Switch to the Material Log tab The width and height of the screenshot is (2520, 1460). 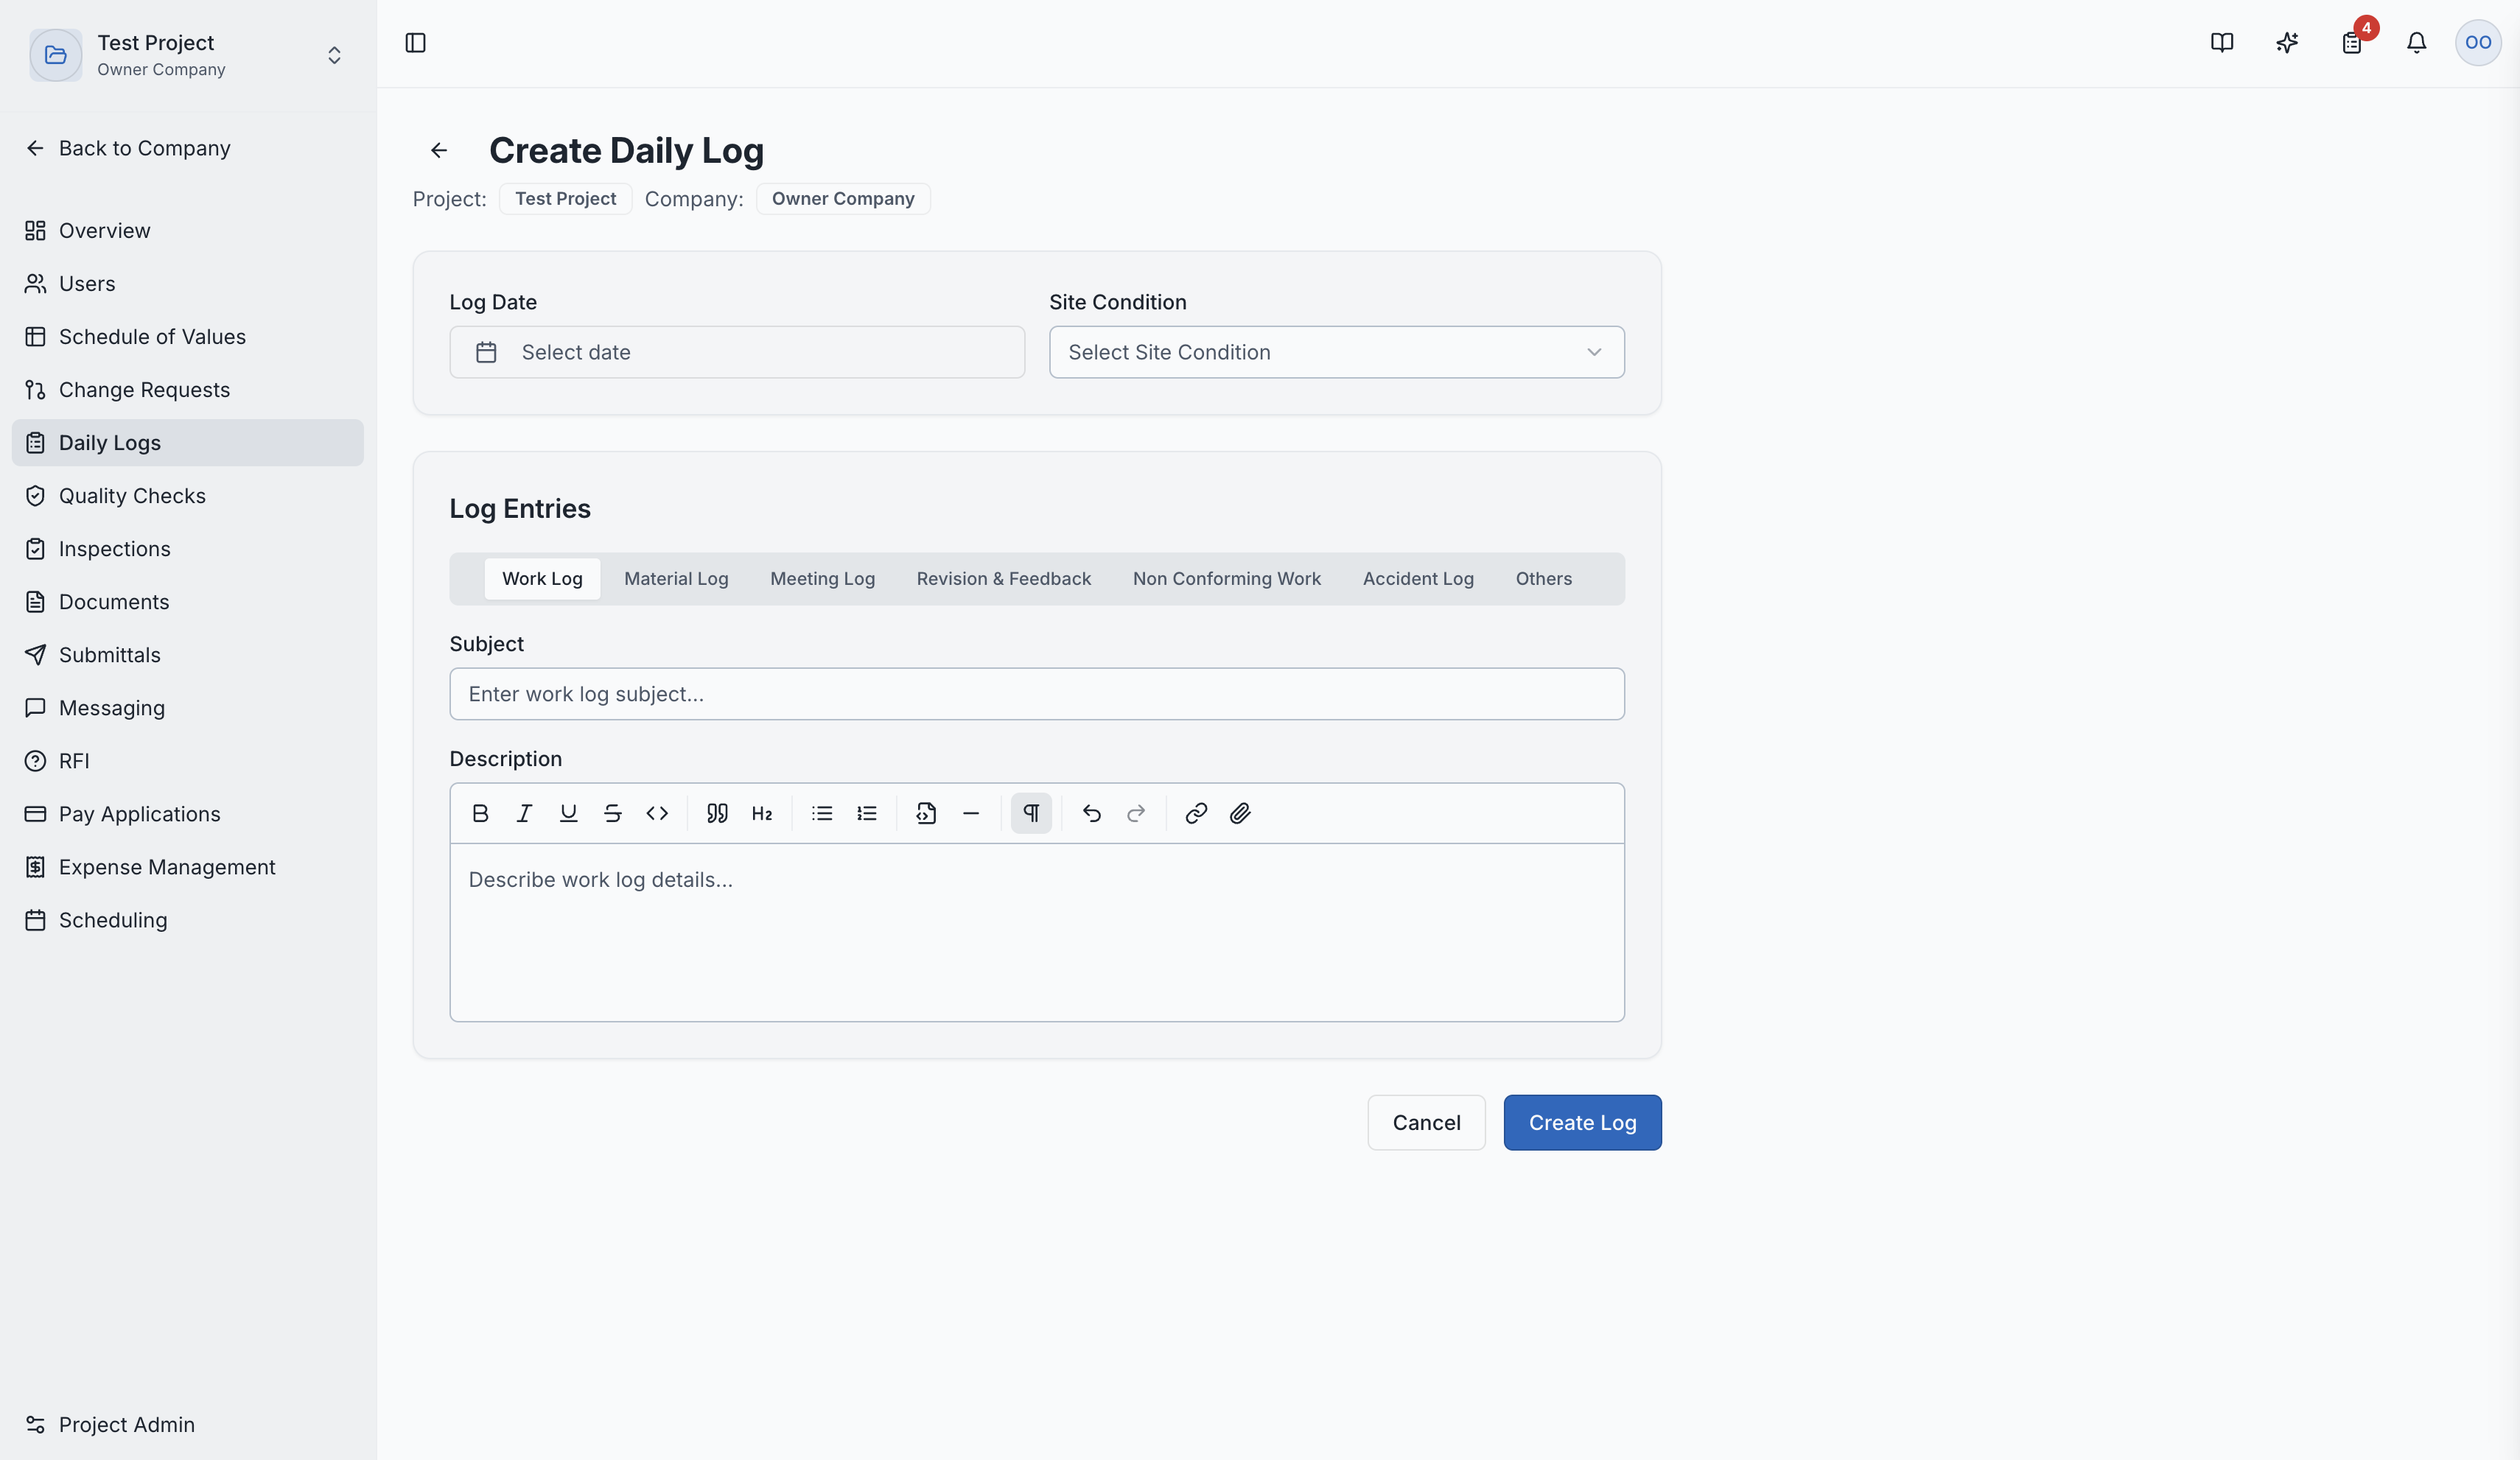676,579
